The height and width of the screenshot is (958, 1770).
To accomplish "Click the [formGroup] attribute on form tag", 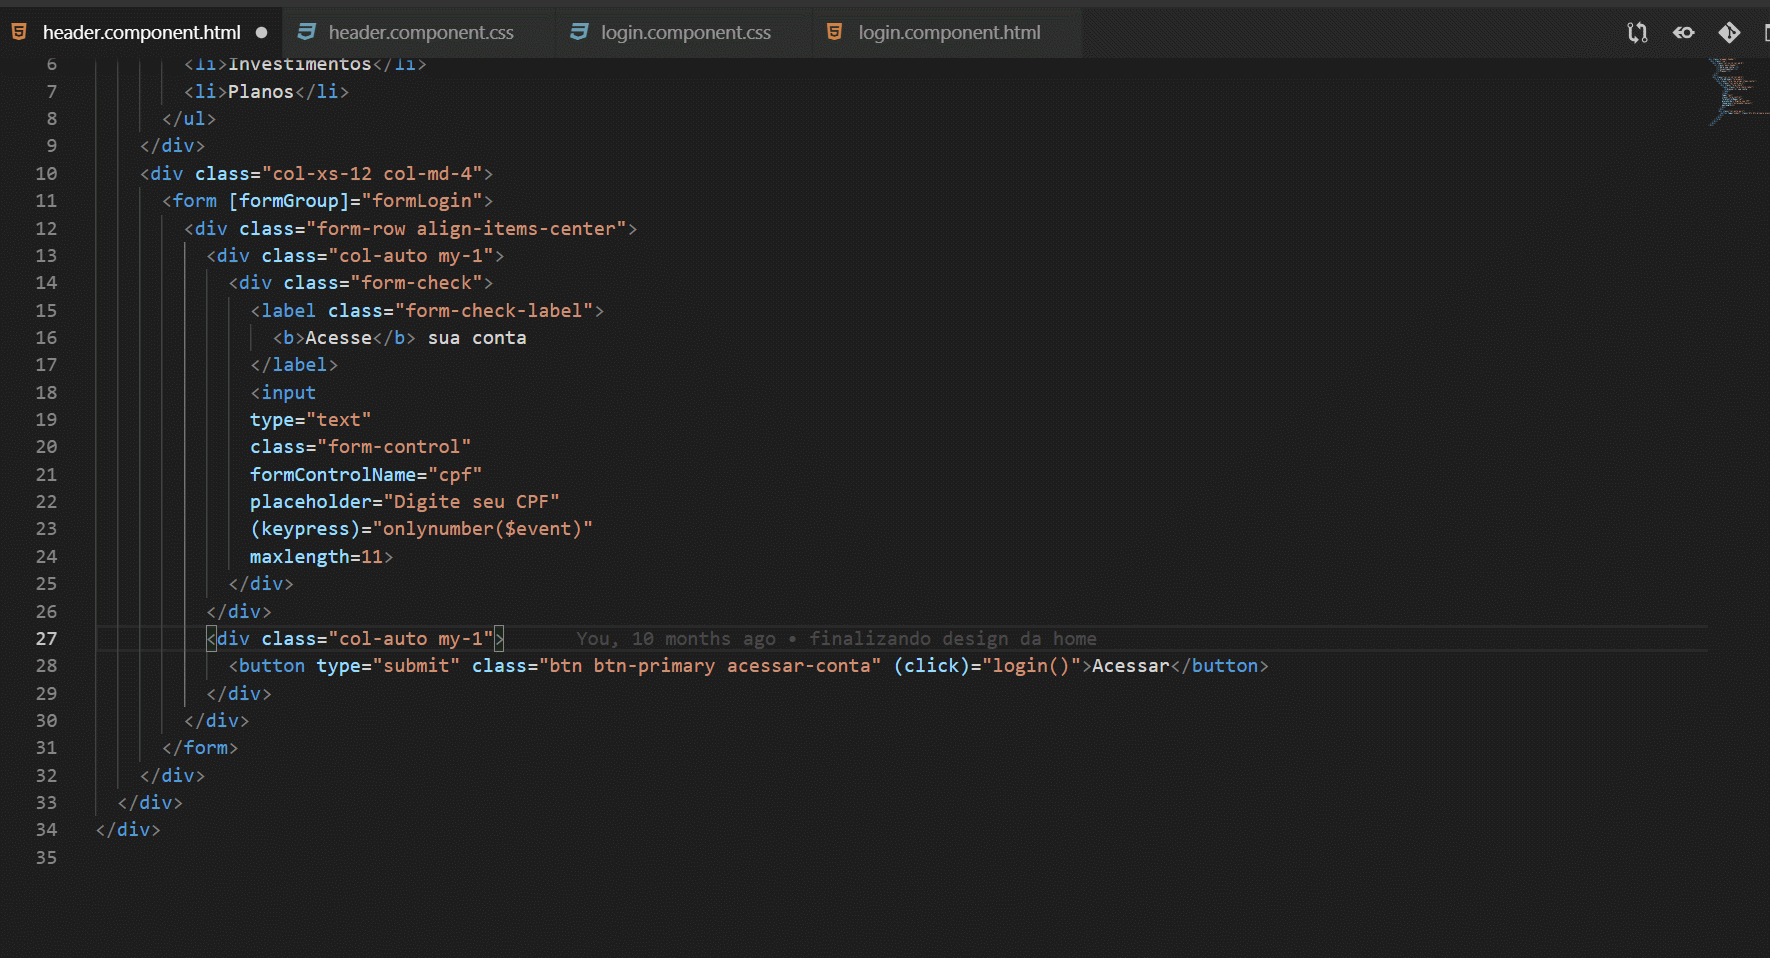I will [x=289, y=200].
